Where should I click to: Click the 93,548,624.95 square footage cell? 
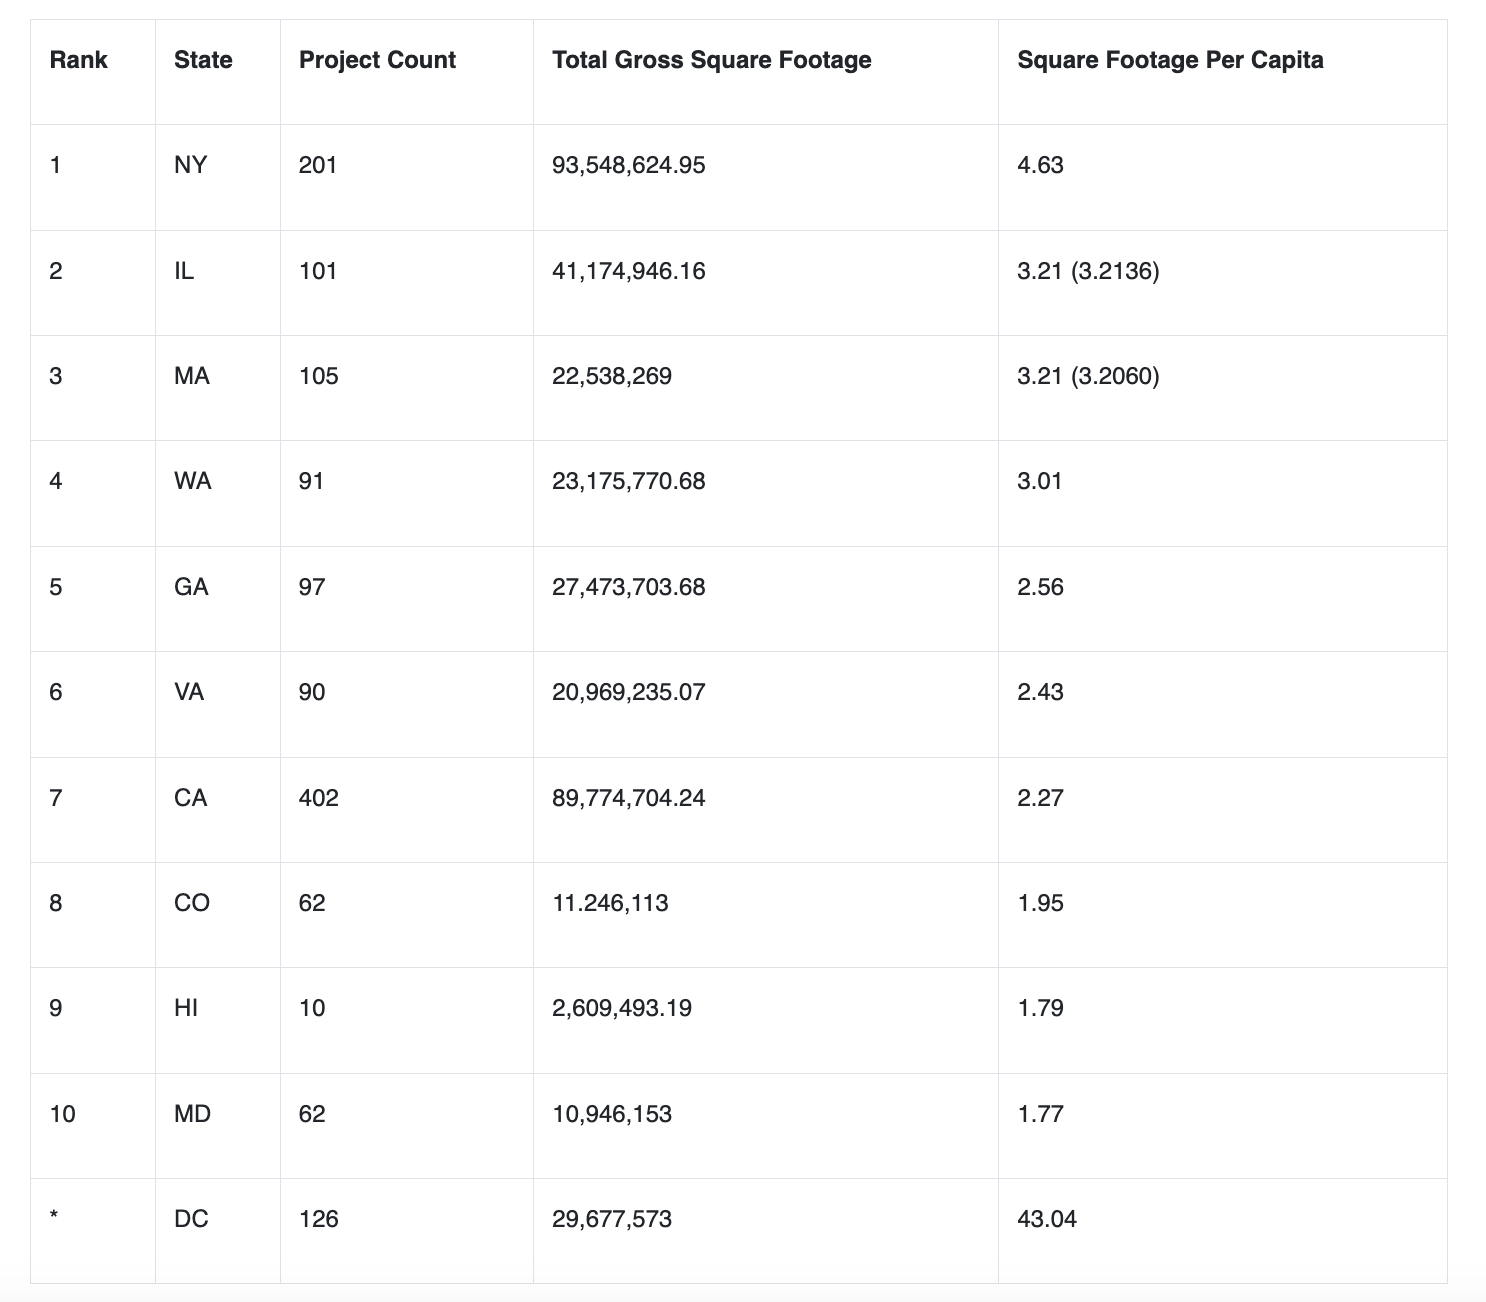[628, 165]
